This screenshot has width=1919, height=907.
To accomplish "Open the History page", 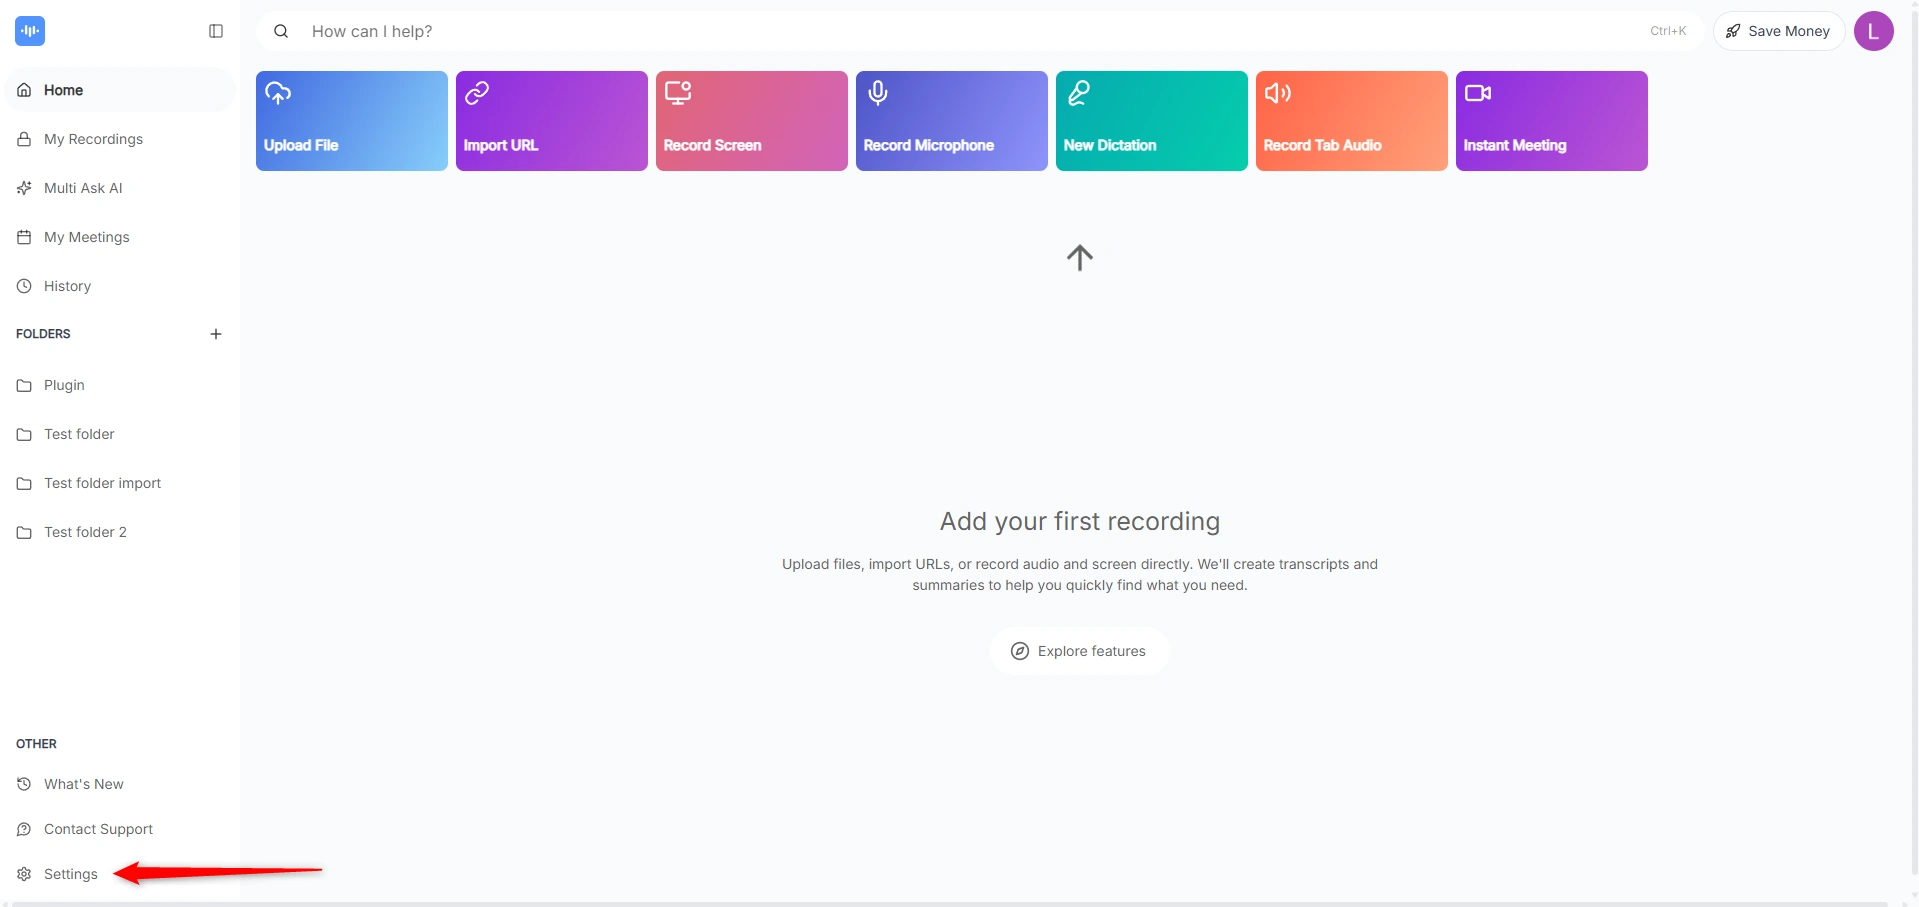I will (x=67, y=285).
